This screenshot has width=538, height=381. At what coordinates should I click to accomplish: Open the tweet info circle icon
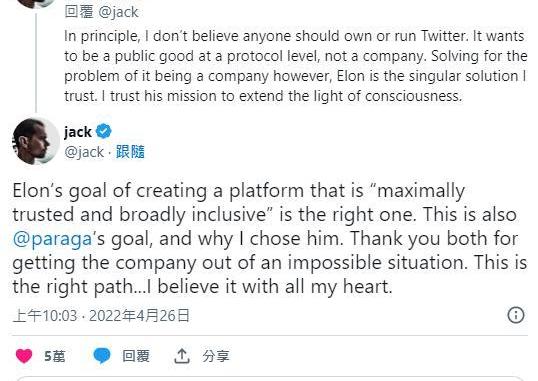tap(516, 315)
